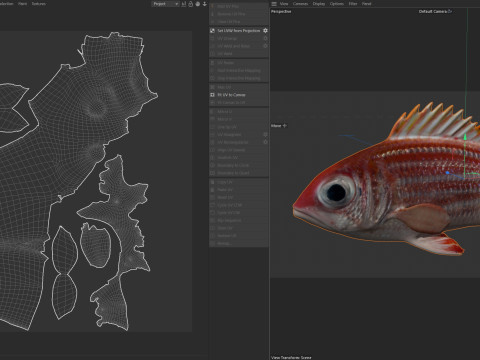Click the Perspective viewport label
The height and width of the screenshot is (360, 480).
281,11
